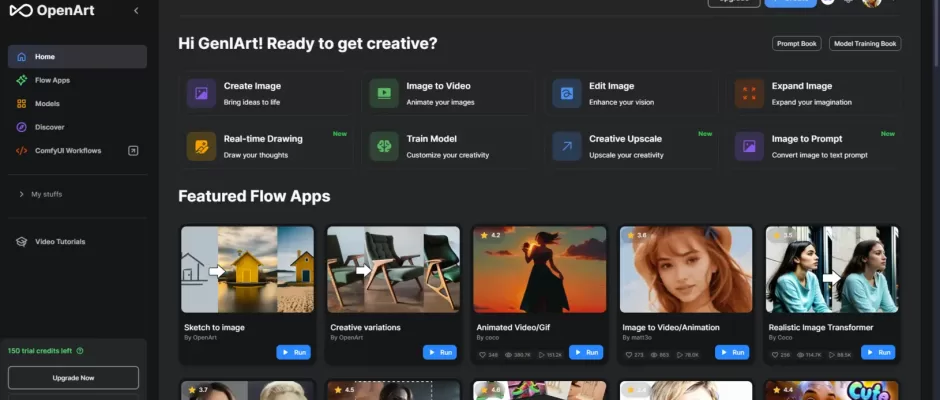Open Flow Apps in the sidebar
The height and width of the screenshot is (400, 940).
[77, 80]
